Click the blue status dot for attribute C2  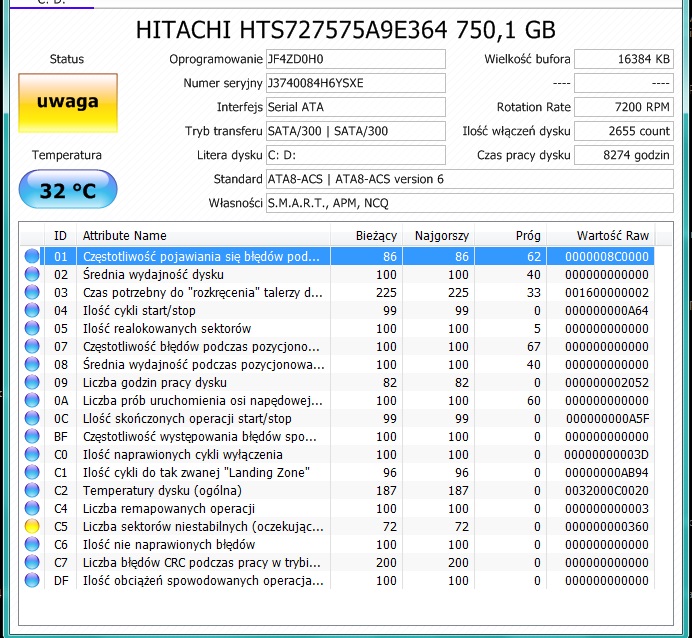pos(32,491)
